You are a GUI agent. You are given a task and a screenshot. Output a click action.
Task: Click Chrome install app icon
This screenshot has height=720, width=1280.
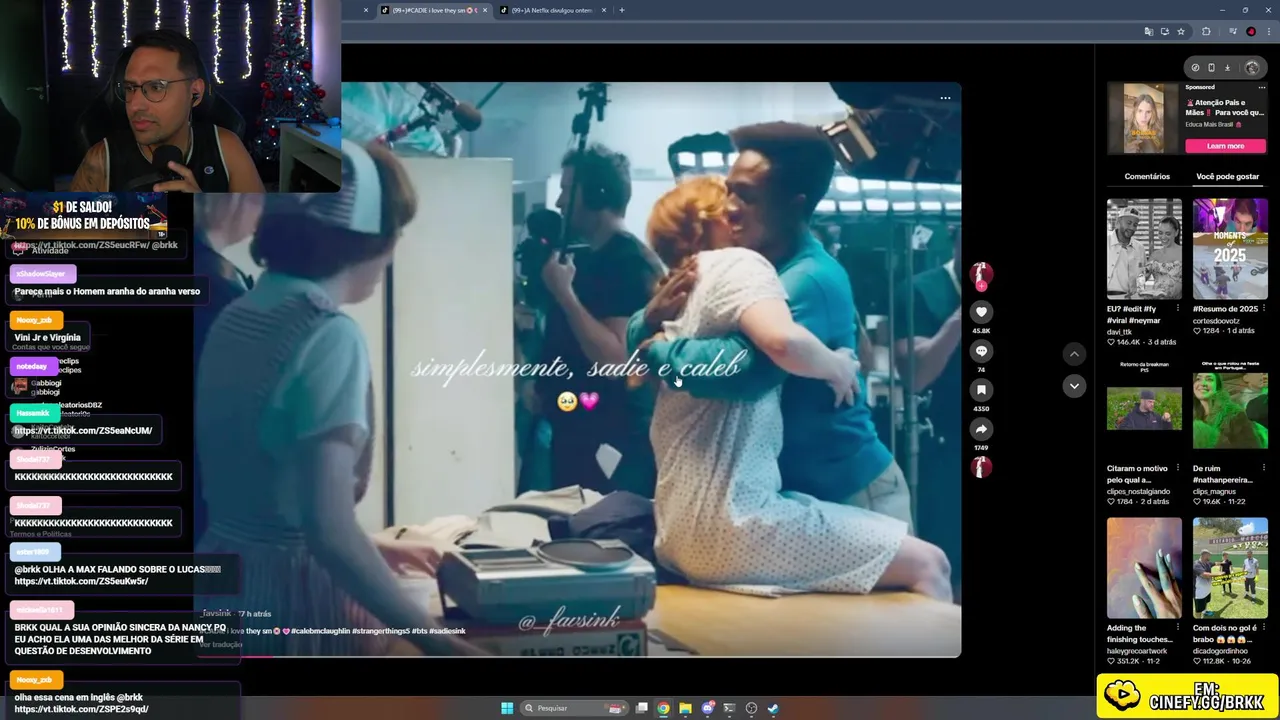[x=1165, y=32]
